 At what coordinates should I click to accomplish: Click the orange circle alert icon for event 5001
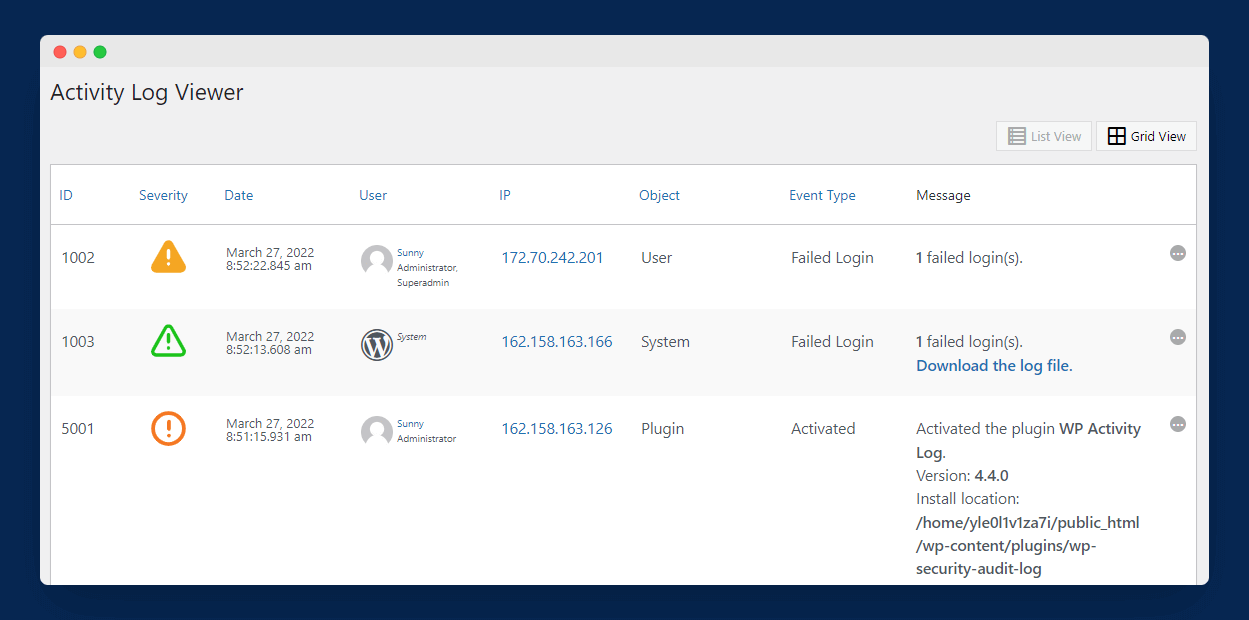point(168,428)
